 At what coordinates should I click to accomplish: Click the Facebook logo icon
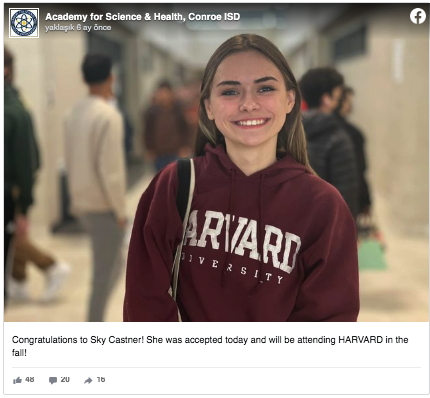tap(418, 16)
